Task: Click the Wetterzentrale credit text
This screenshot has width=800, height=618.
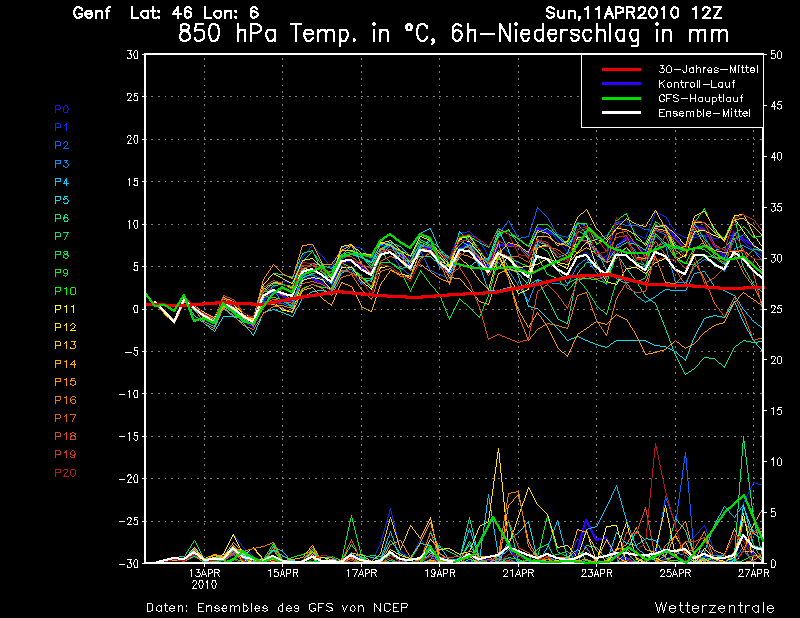Action: click(714, 607)
